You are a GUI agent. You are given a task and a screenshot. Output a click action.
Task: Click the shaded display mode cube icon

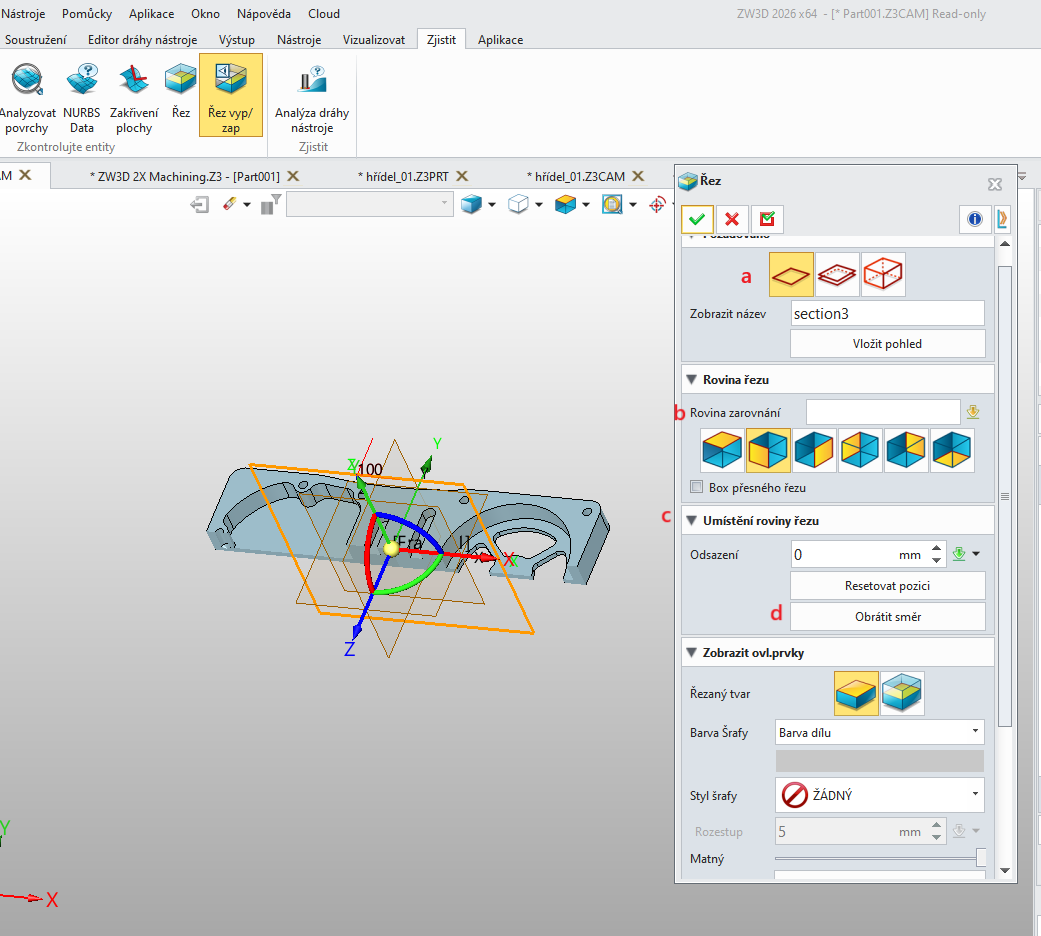click(x=471, y=204)
